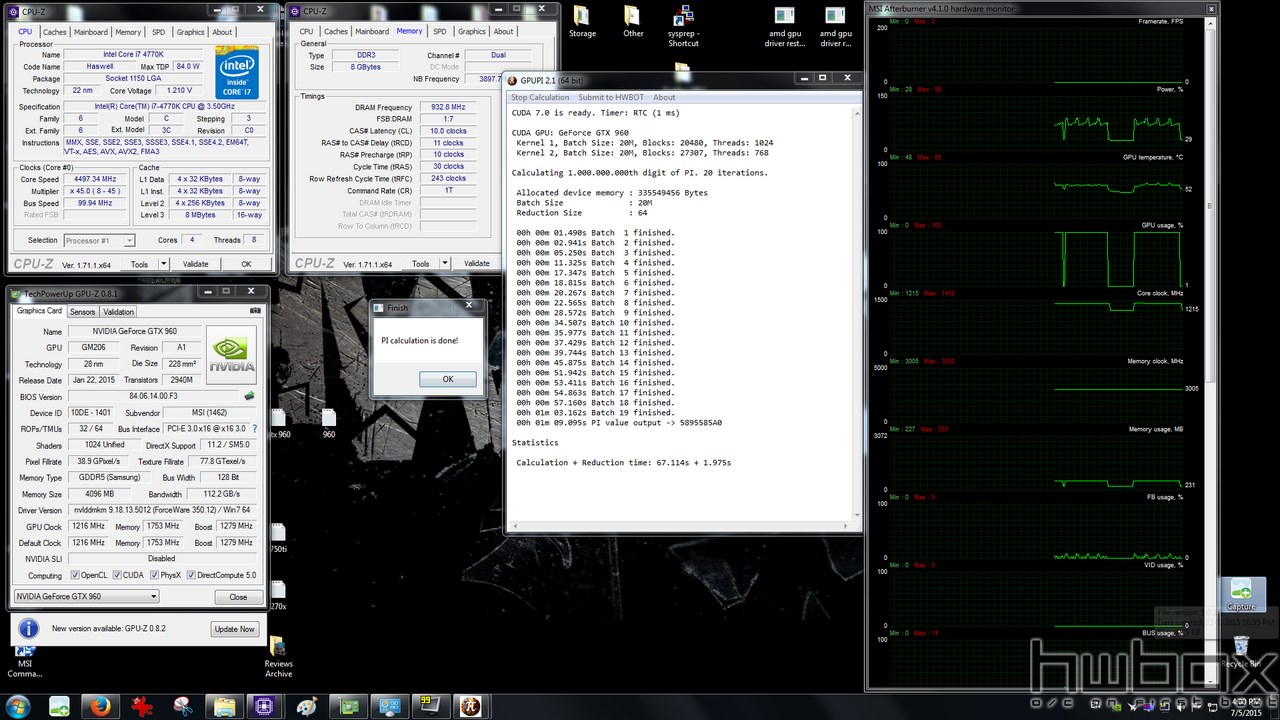Click the Memory Size value 4096 MB in GPU-Z

(x=97, y=494)
